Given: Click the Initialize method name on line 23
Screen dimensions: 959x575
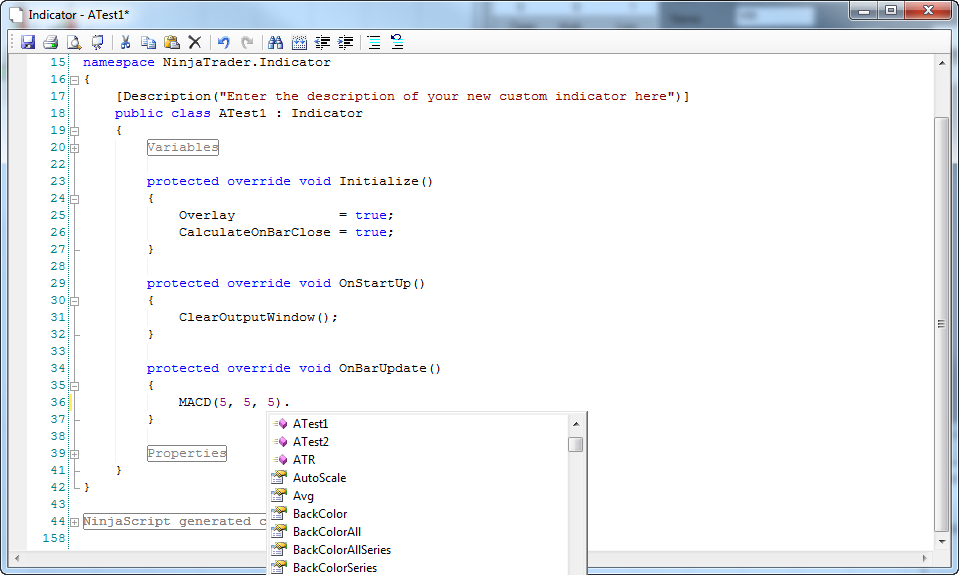Looking at the screenshot, I should pos(379,182).
